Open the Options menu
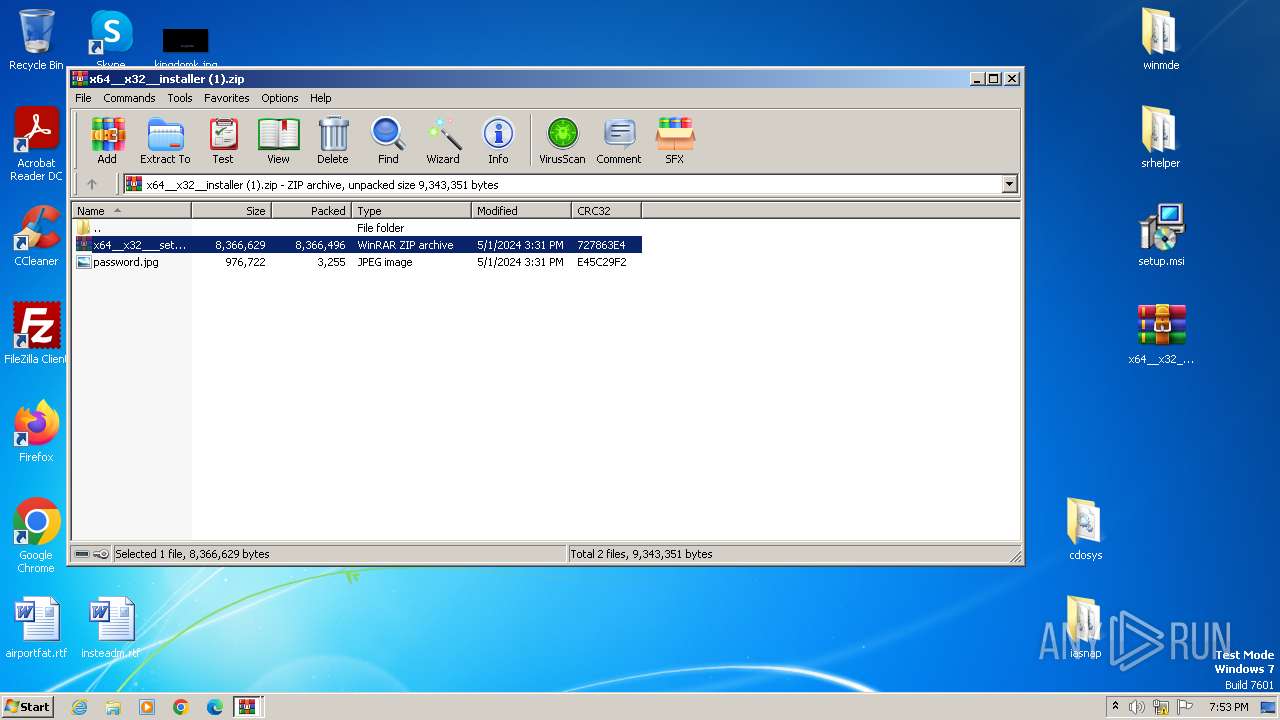Image resolution: width=1280 pixels, height=720 pixels. coord(280,98)
